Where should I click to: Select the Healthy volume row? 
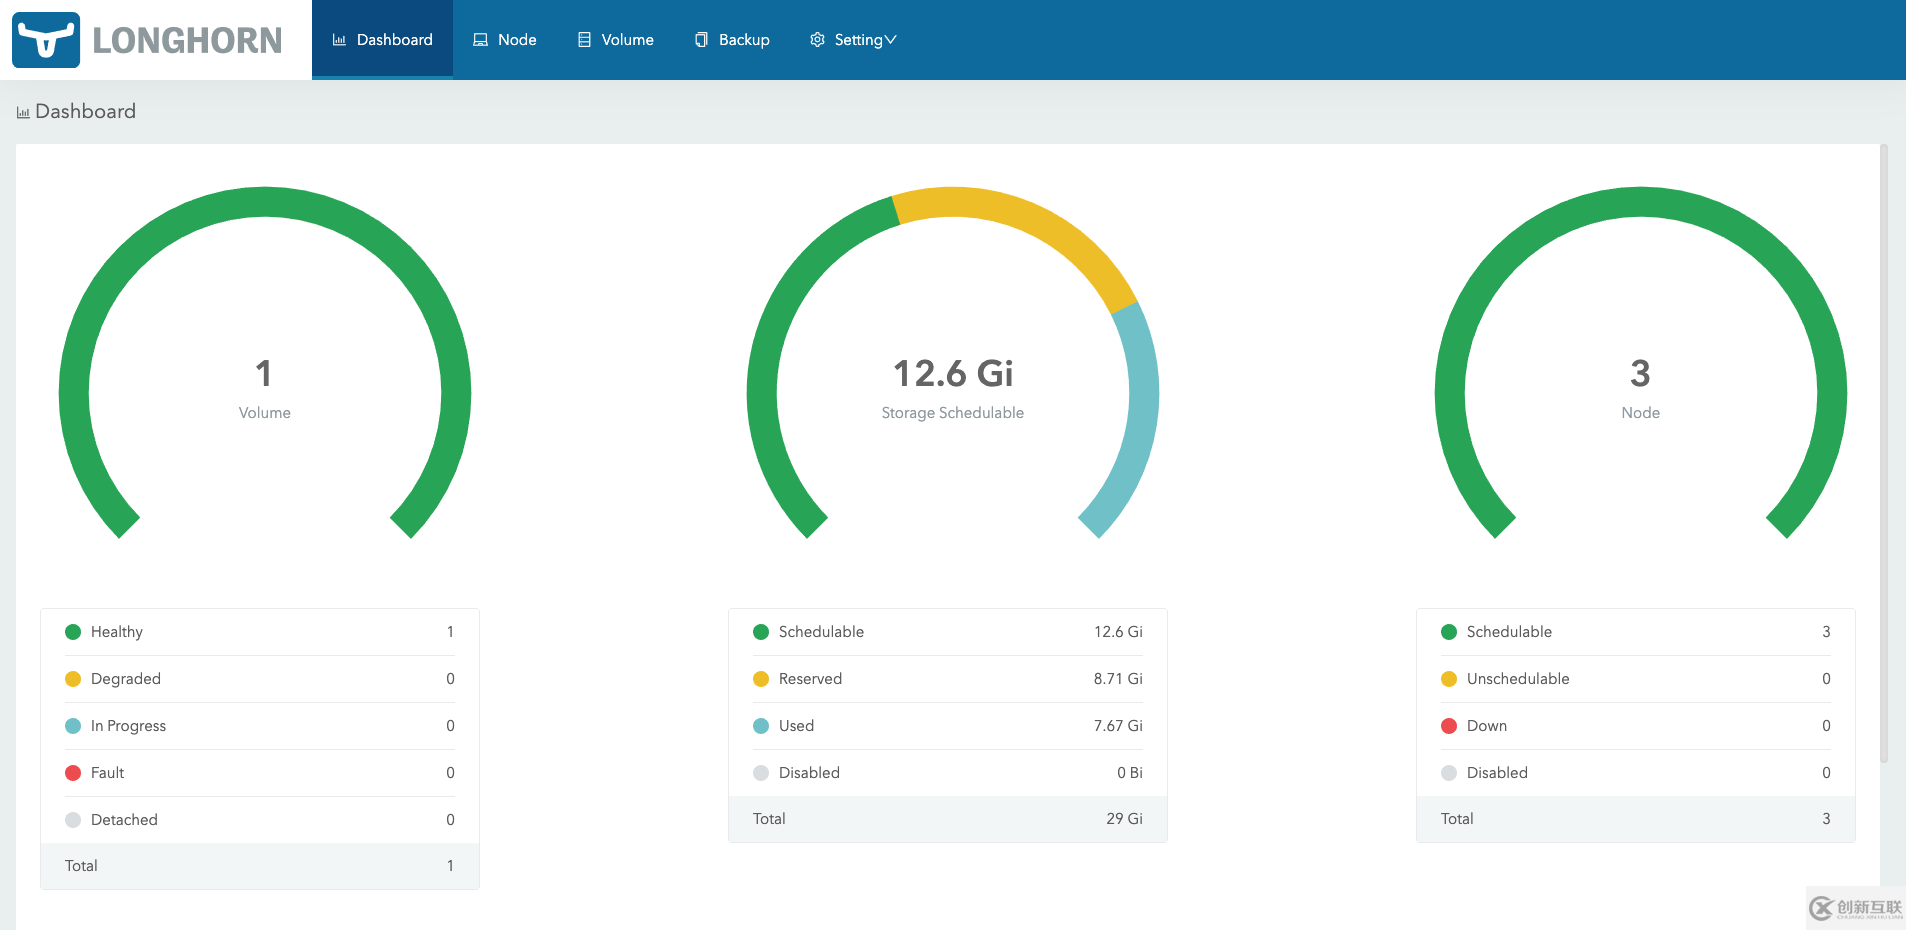click(x=260, y=632)
